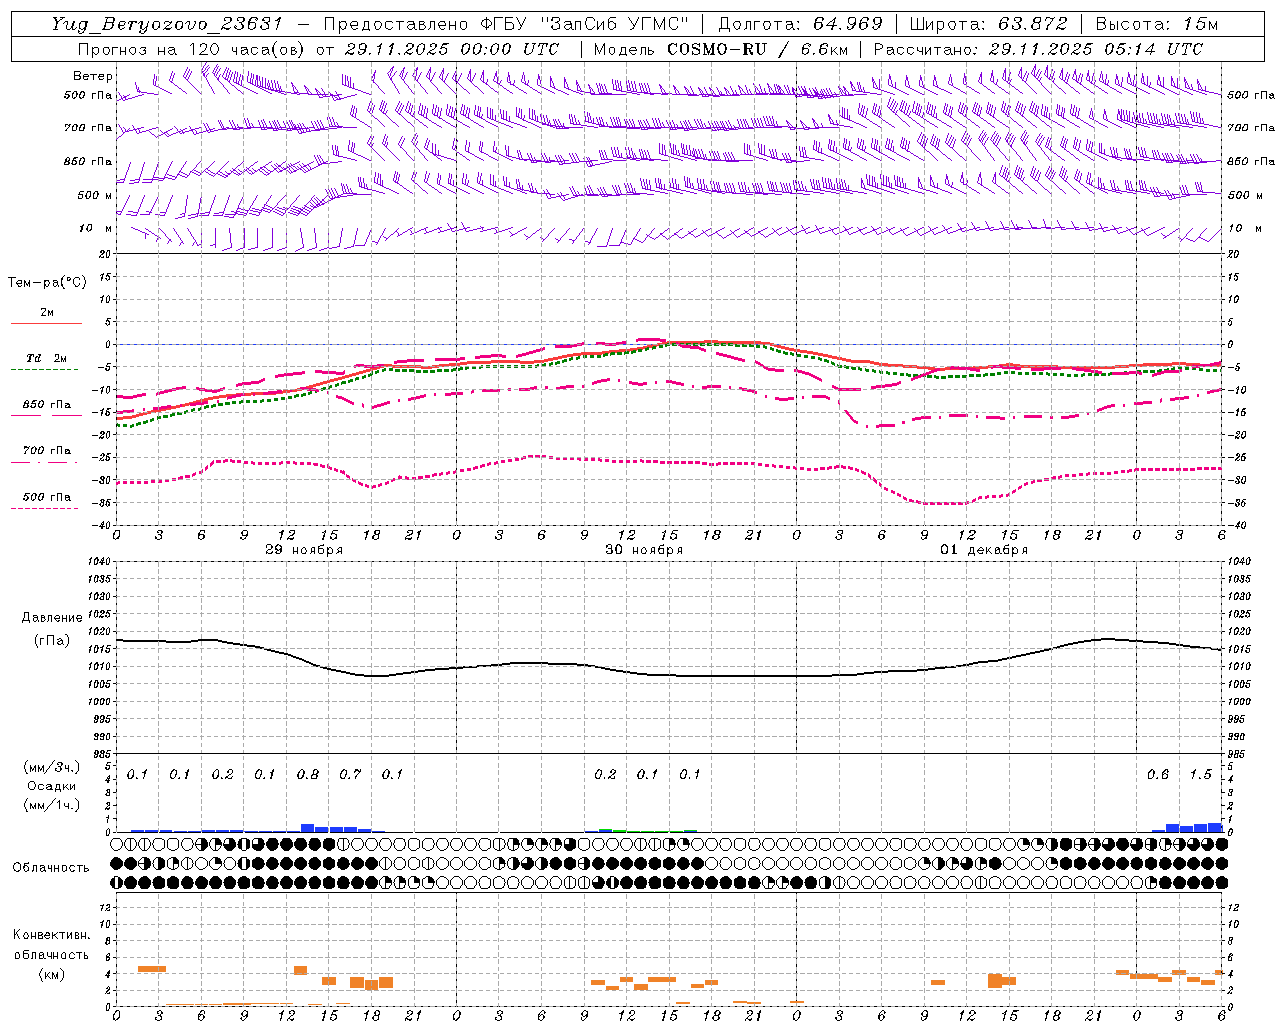Select the '1.5' precipitation amount value
The height and width of the screenshot is (1024, 1280).
point(1200,775)
